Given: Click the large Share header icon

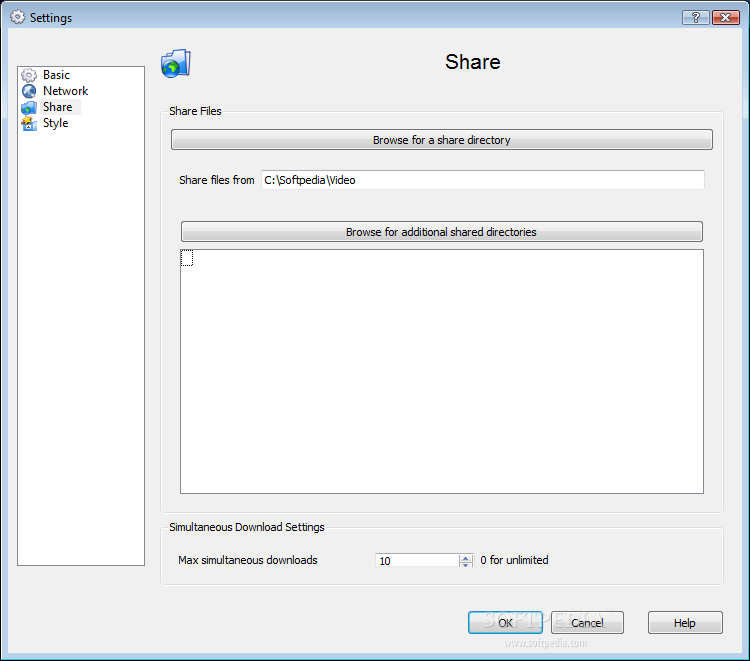Looking at the screenshot, I should tap(176, 63).
